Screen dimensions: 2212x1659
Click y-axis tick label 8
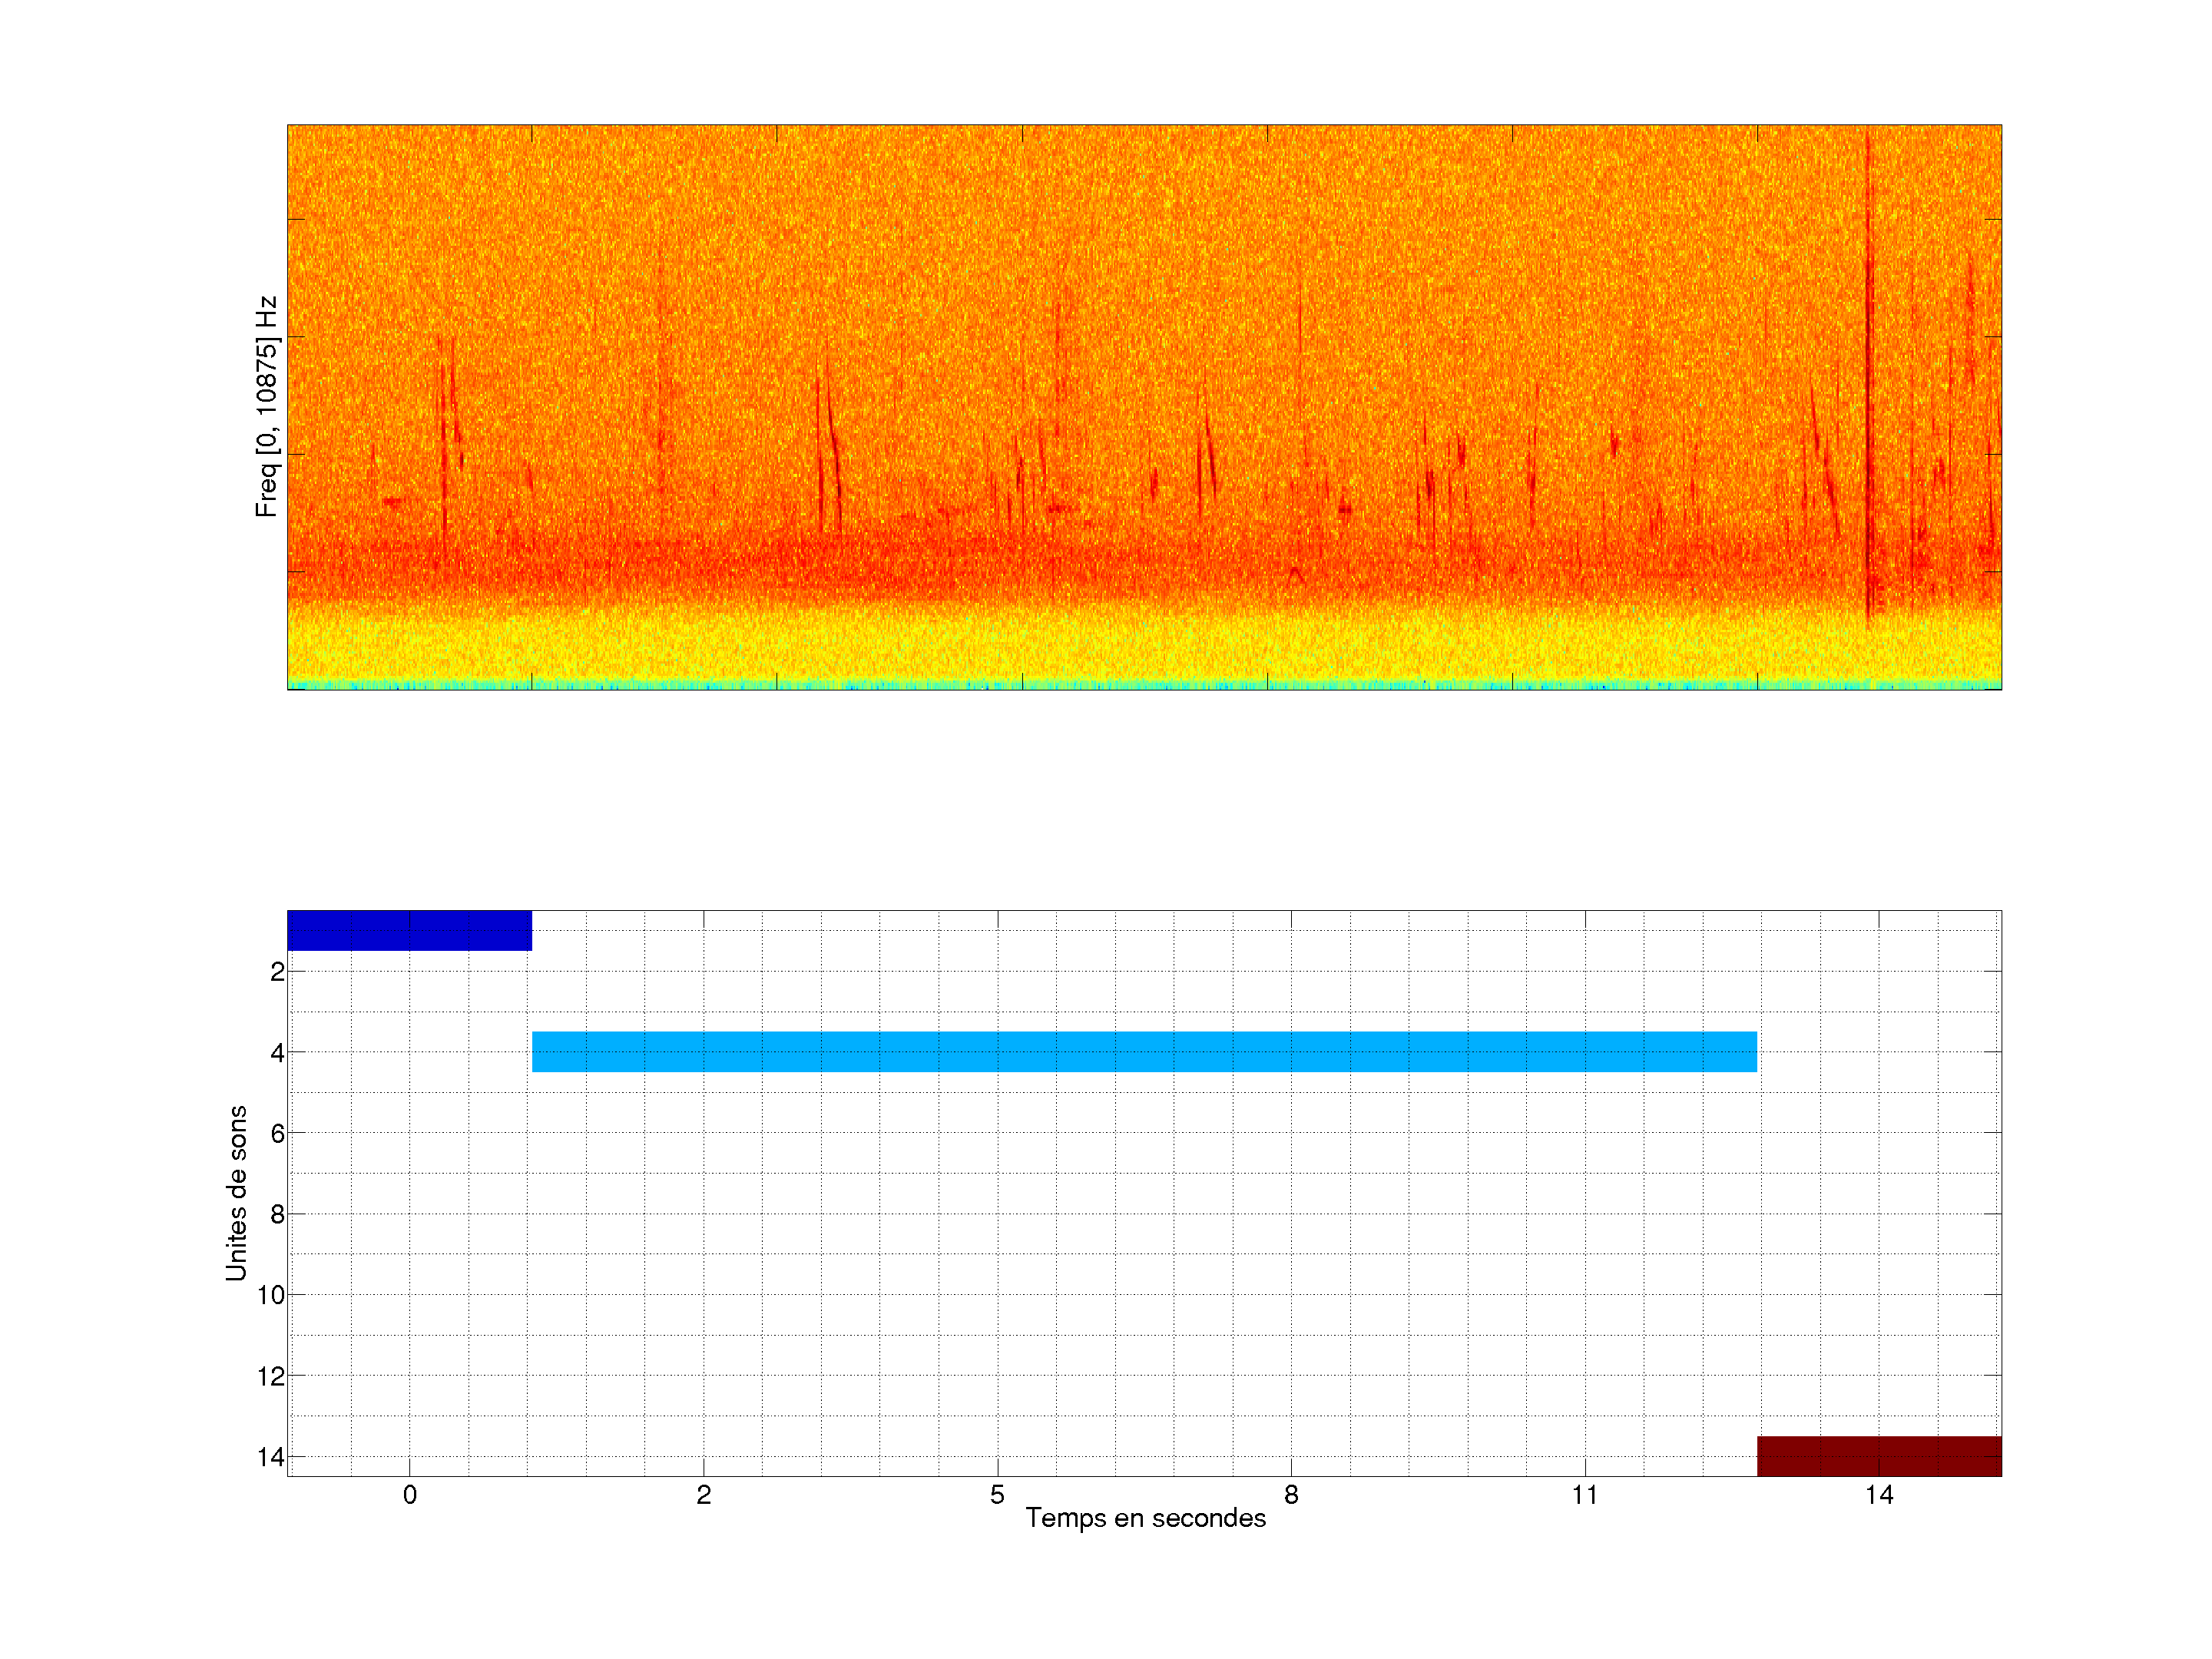coord(277,1214)
